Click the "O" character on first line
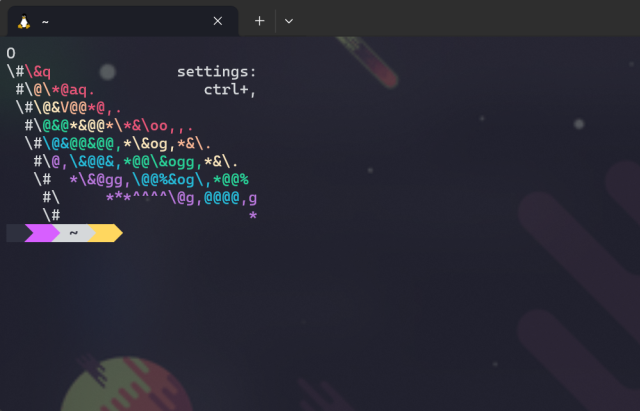The width and height of the screenshot is (640, 411). [11, 54]
